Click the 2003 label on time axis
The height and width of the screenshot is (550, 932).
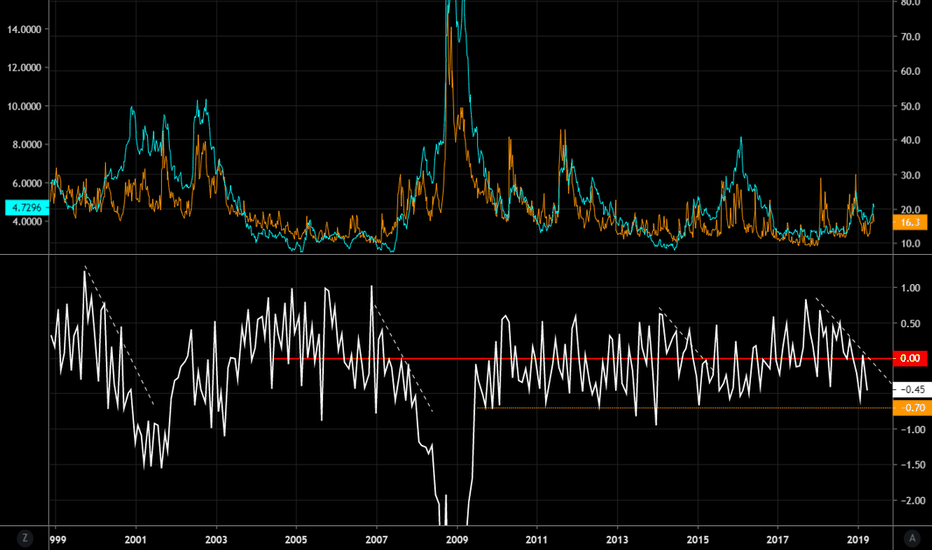216,540
